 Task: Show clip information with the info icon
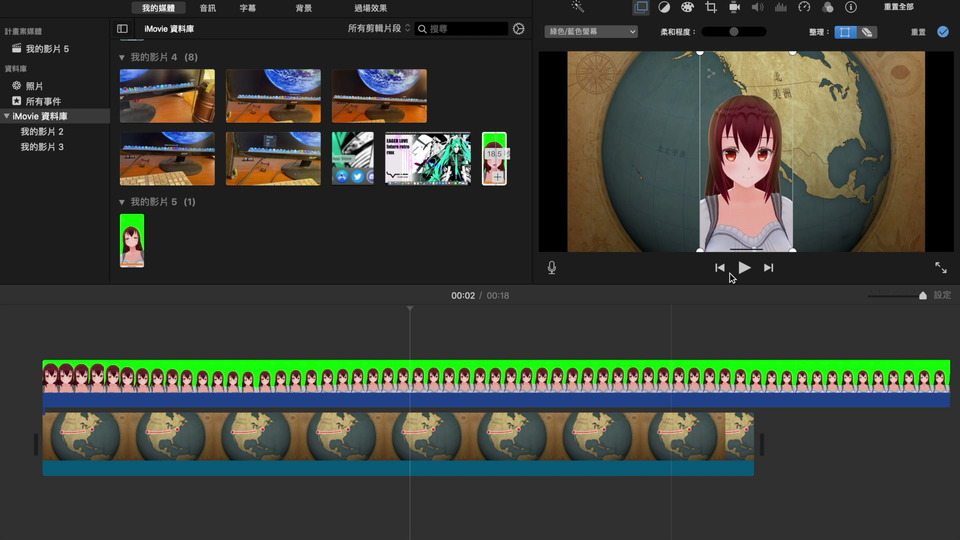point(851,7)
